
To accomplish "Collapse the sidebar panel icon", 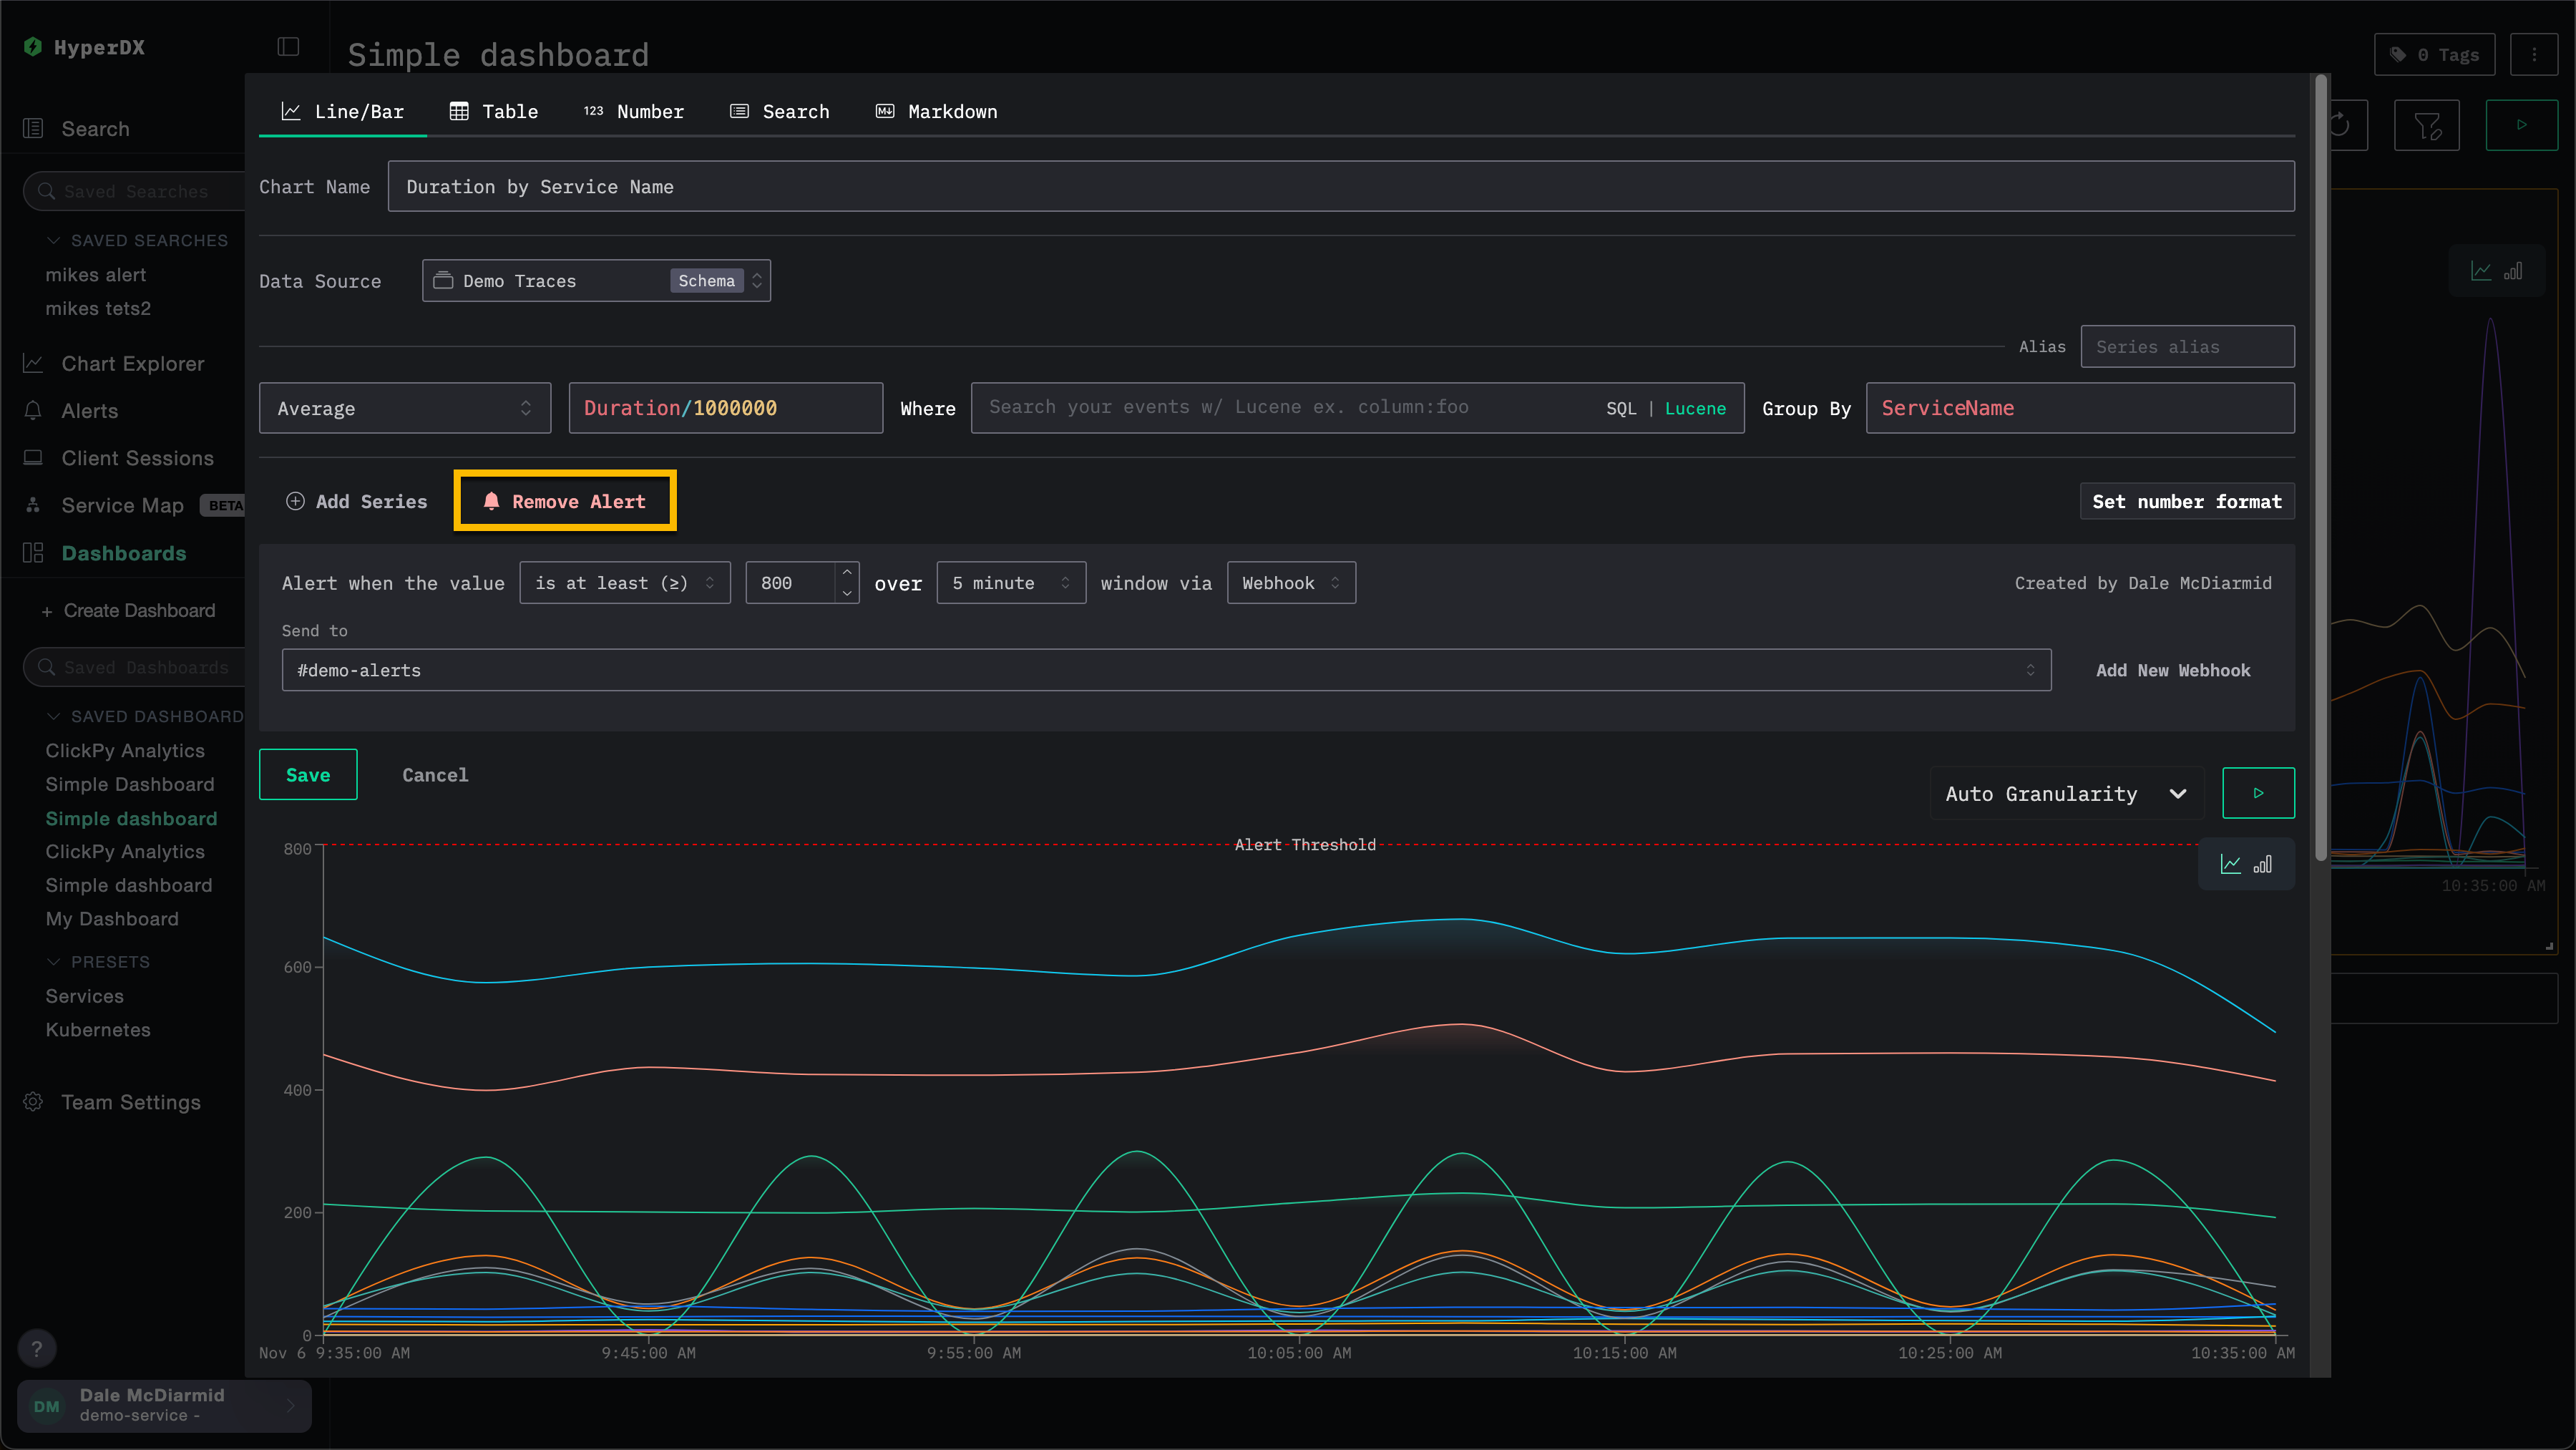I will [x=288, y=47].
